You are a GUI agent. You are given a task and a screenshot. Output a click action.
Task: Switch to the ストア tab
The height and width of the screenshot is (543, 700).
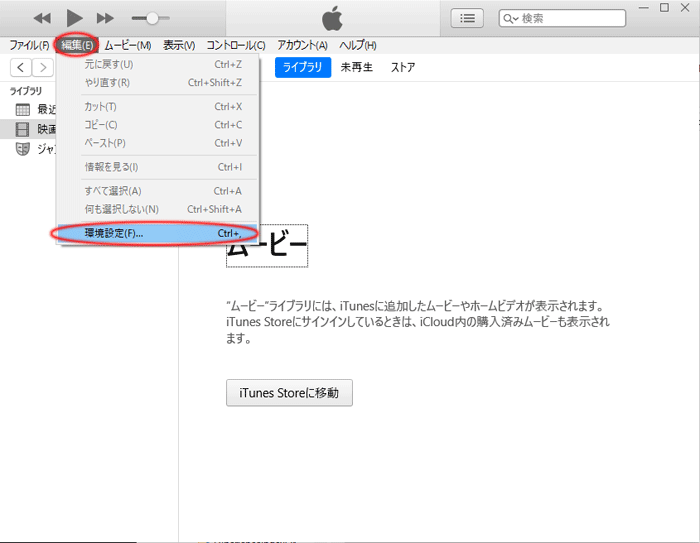tap(403, 67)
